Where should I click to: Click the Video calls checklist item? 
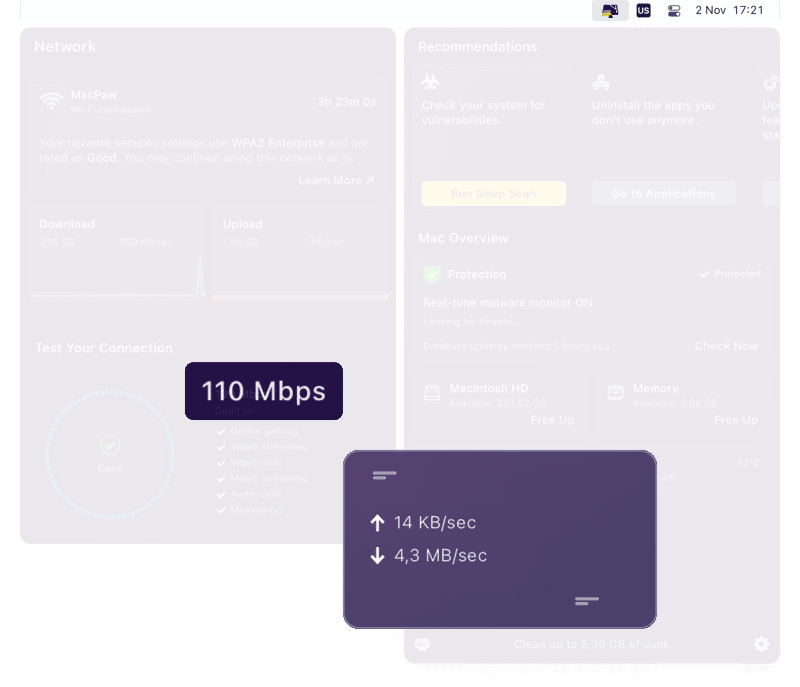tap(249, 463)
